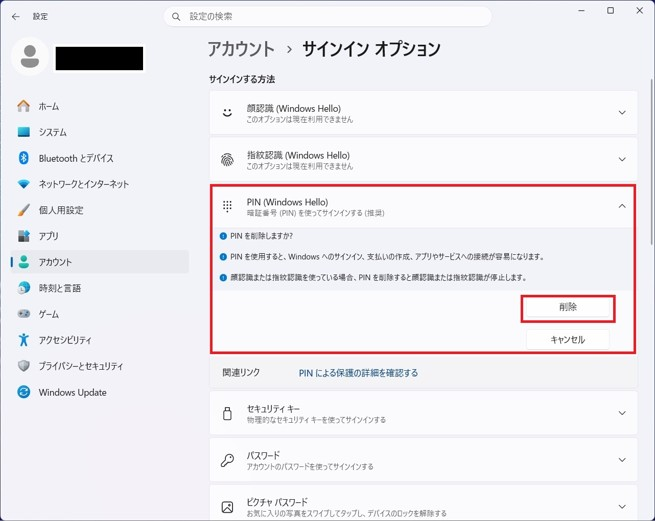Open PIN による保護の詳細を確認する link
This screenshot has height=521, width=655.
pos(358,373)
